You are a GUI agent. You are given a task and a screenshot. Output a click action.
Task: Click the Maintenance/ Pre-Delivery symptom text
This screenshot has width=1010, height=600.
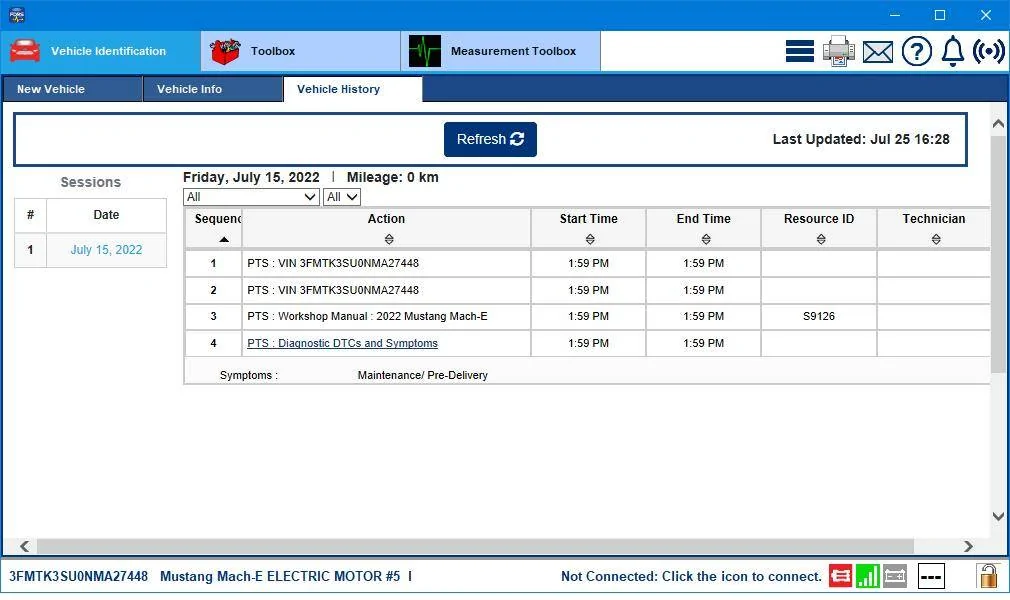[423, 375]
